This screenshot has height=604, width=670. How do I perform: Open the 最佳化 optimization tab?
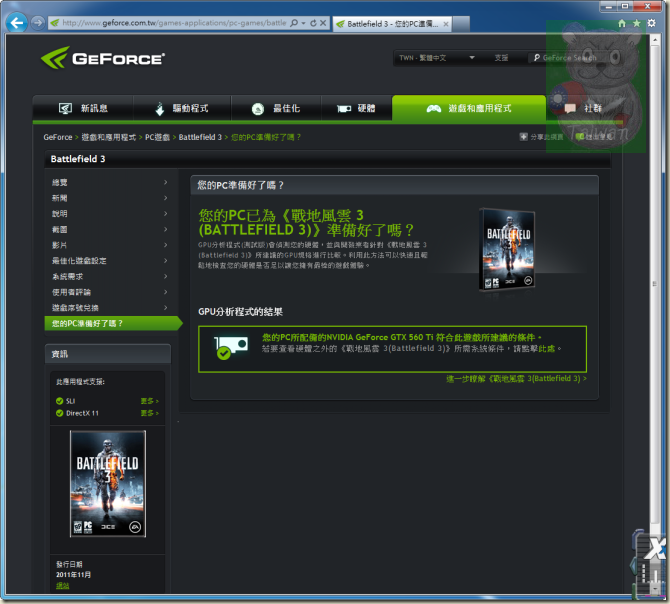pyautogui.click(x=276, y=108)
